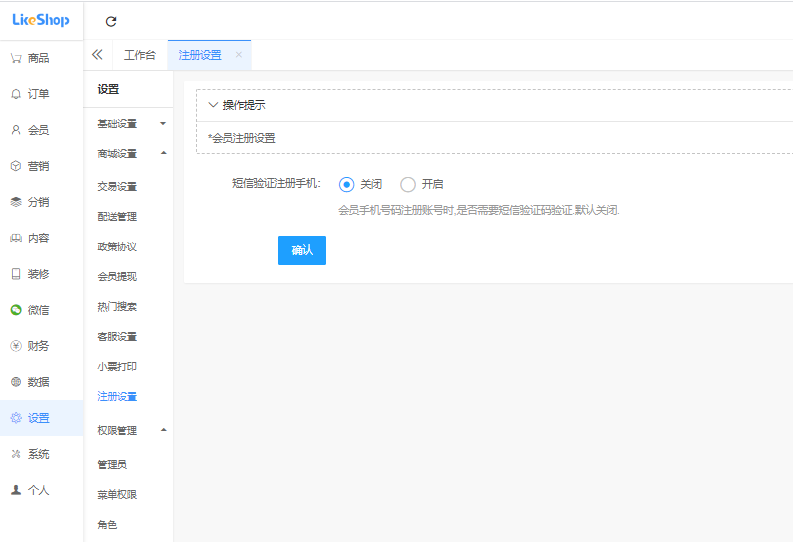Open 数据 via globe icon
This screenshot has height=542, width=793.
(x=16, y=382)
